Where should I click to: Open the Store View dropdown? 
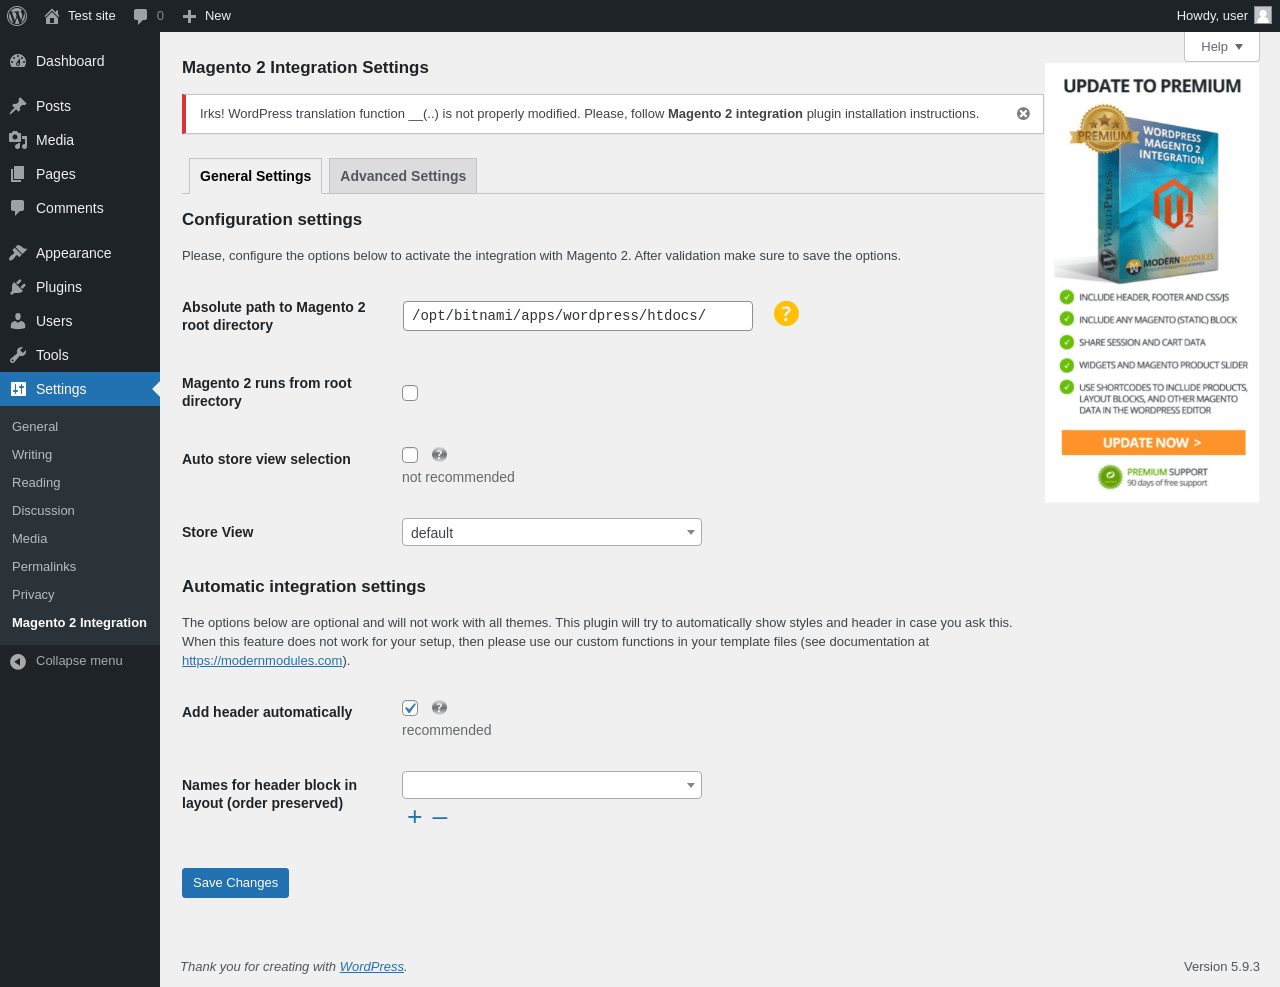(x=552, y=532)
